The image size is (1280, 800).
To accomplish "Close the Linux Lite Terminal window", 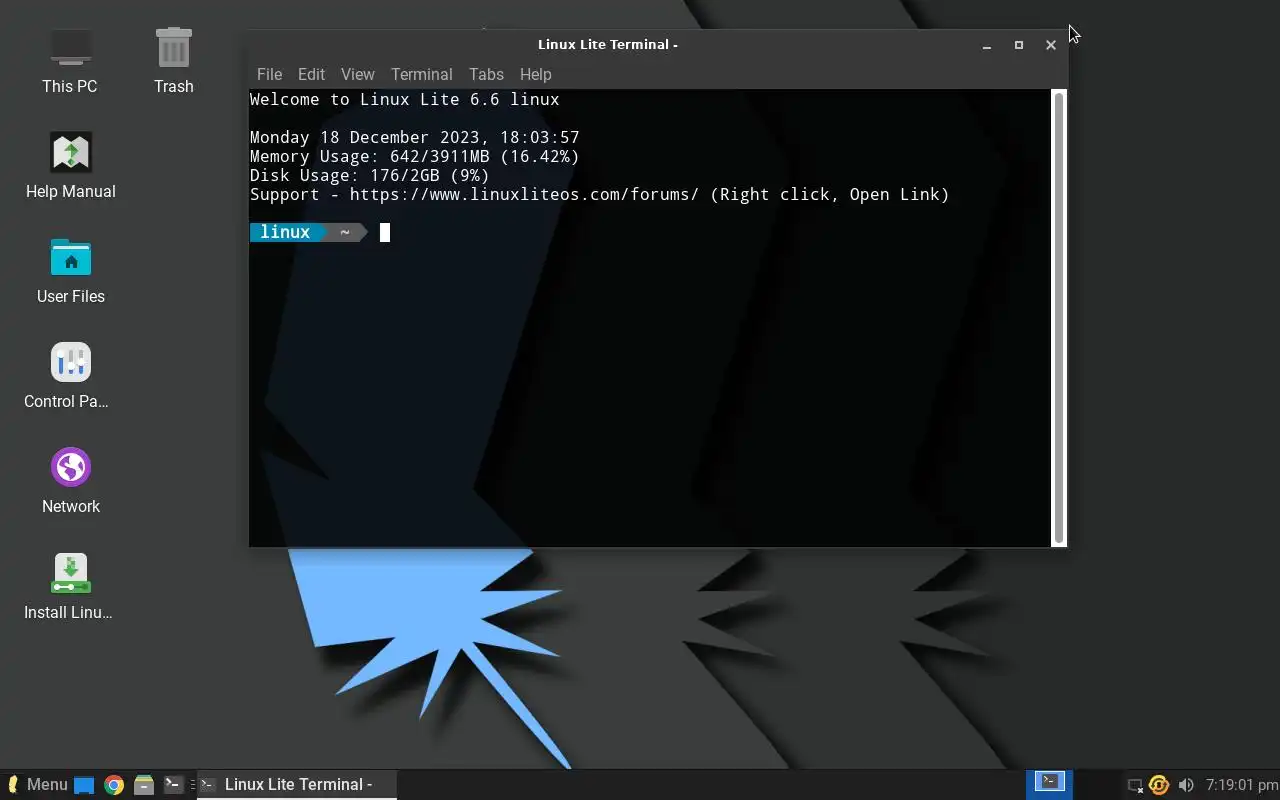I will [x=1051, y=45].
